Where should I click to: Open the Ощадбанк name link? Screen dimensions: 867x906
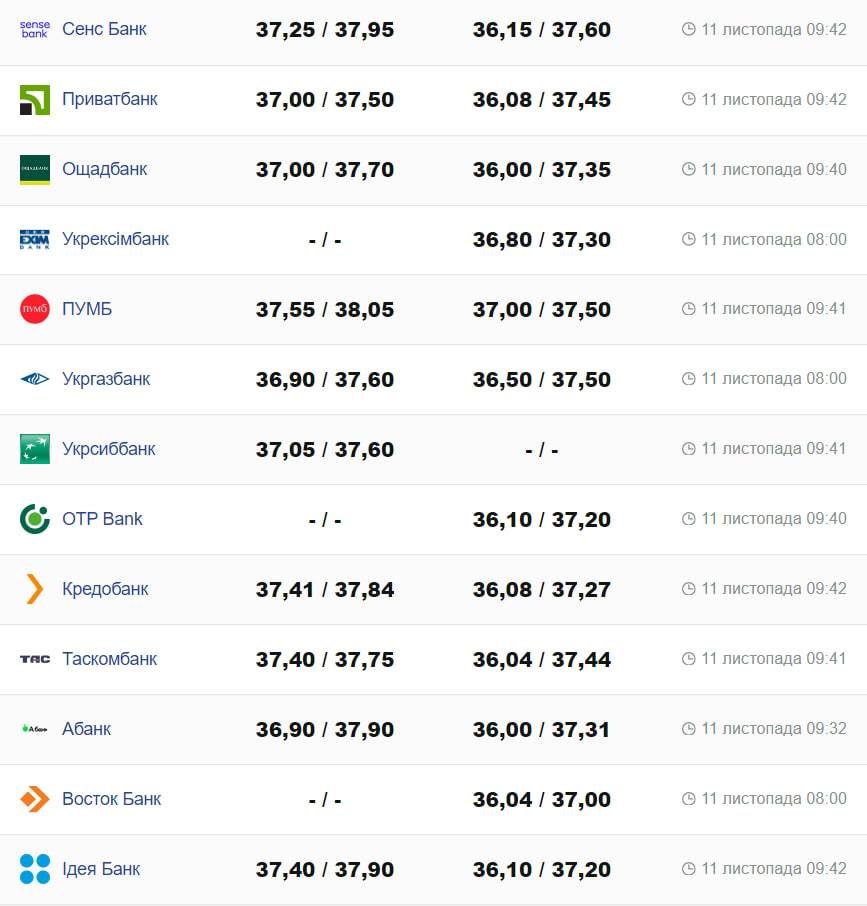coord(105,169)
